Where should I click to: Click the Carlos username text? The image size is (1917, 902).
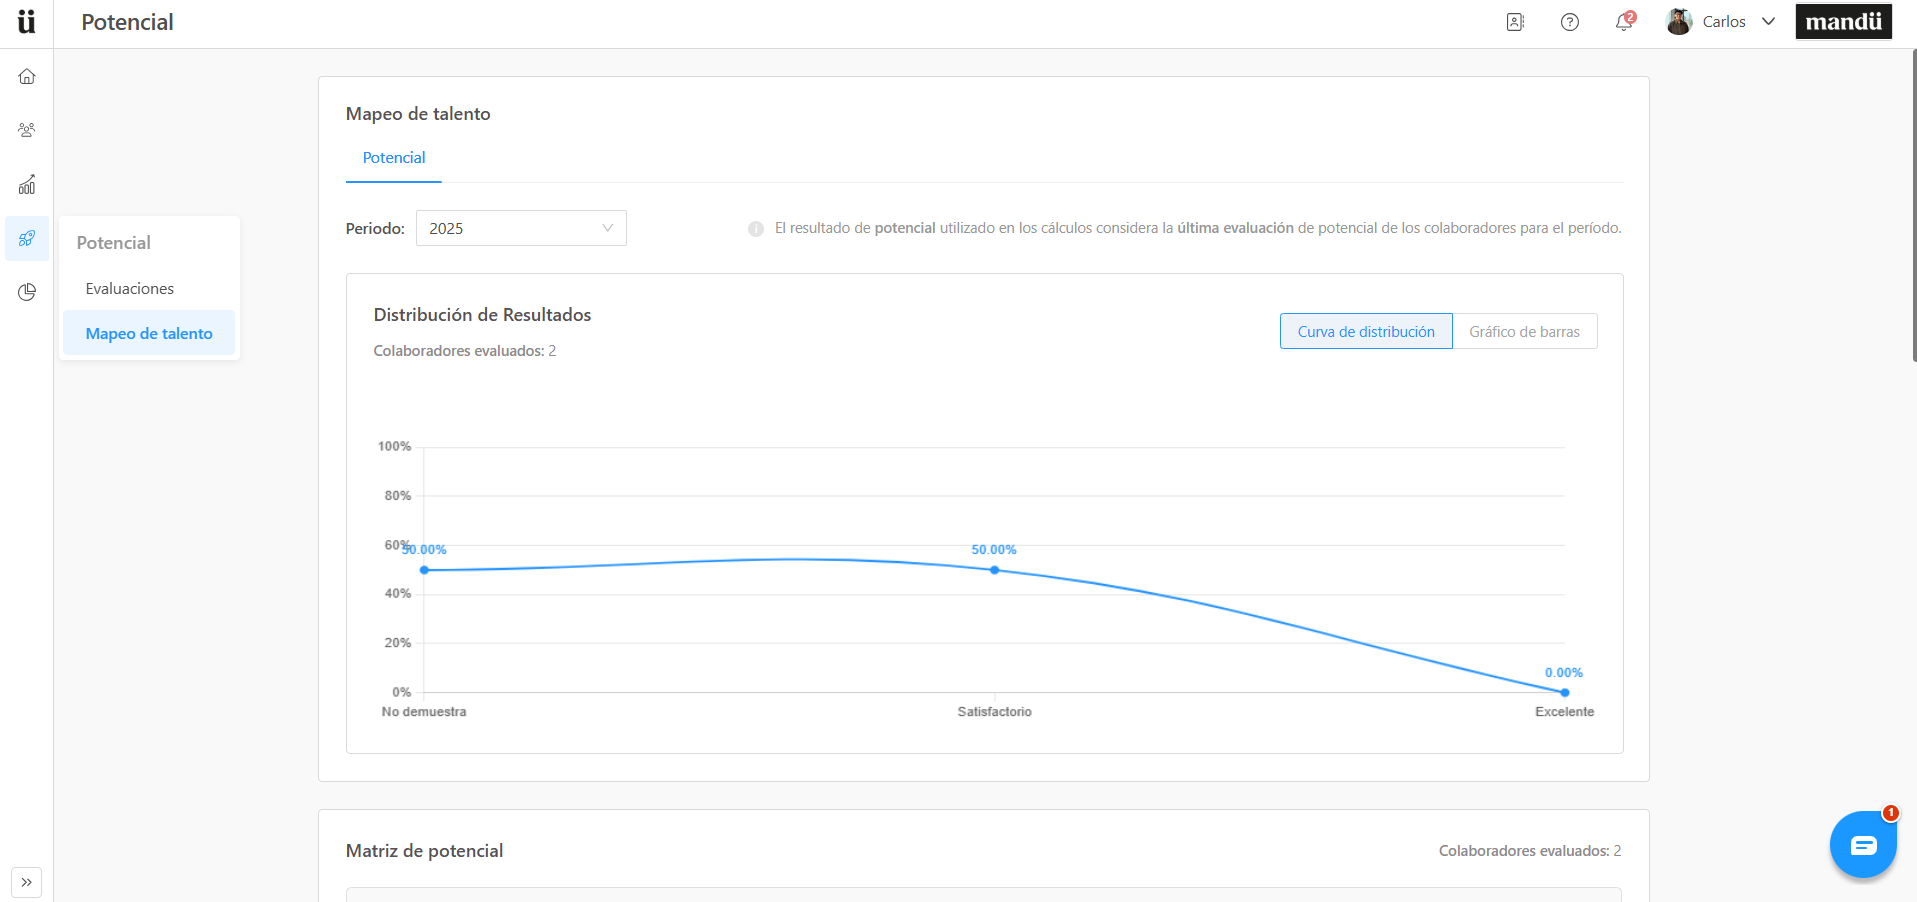(1724, 22)
